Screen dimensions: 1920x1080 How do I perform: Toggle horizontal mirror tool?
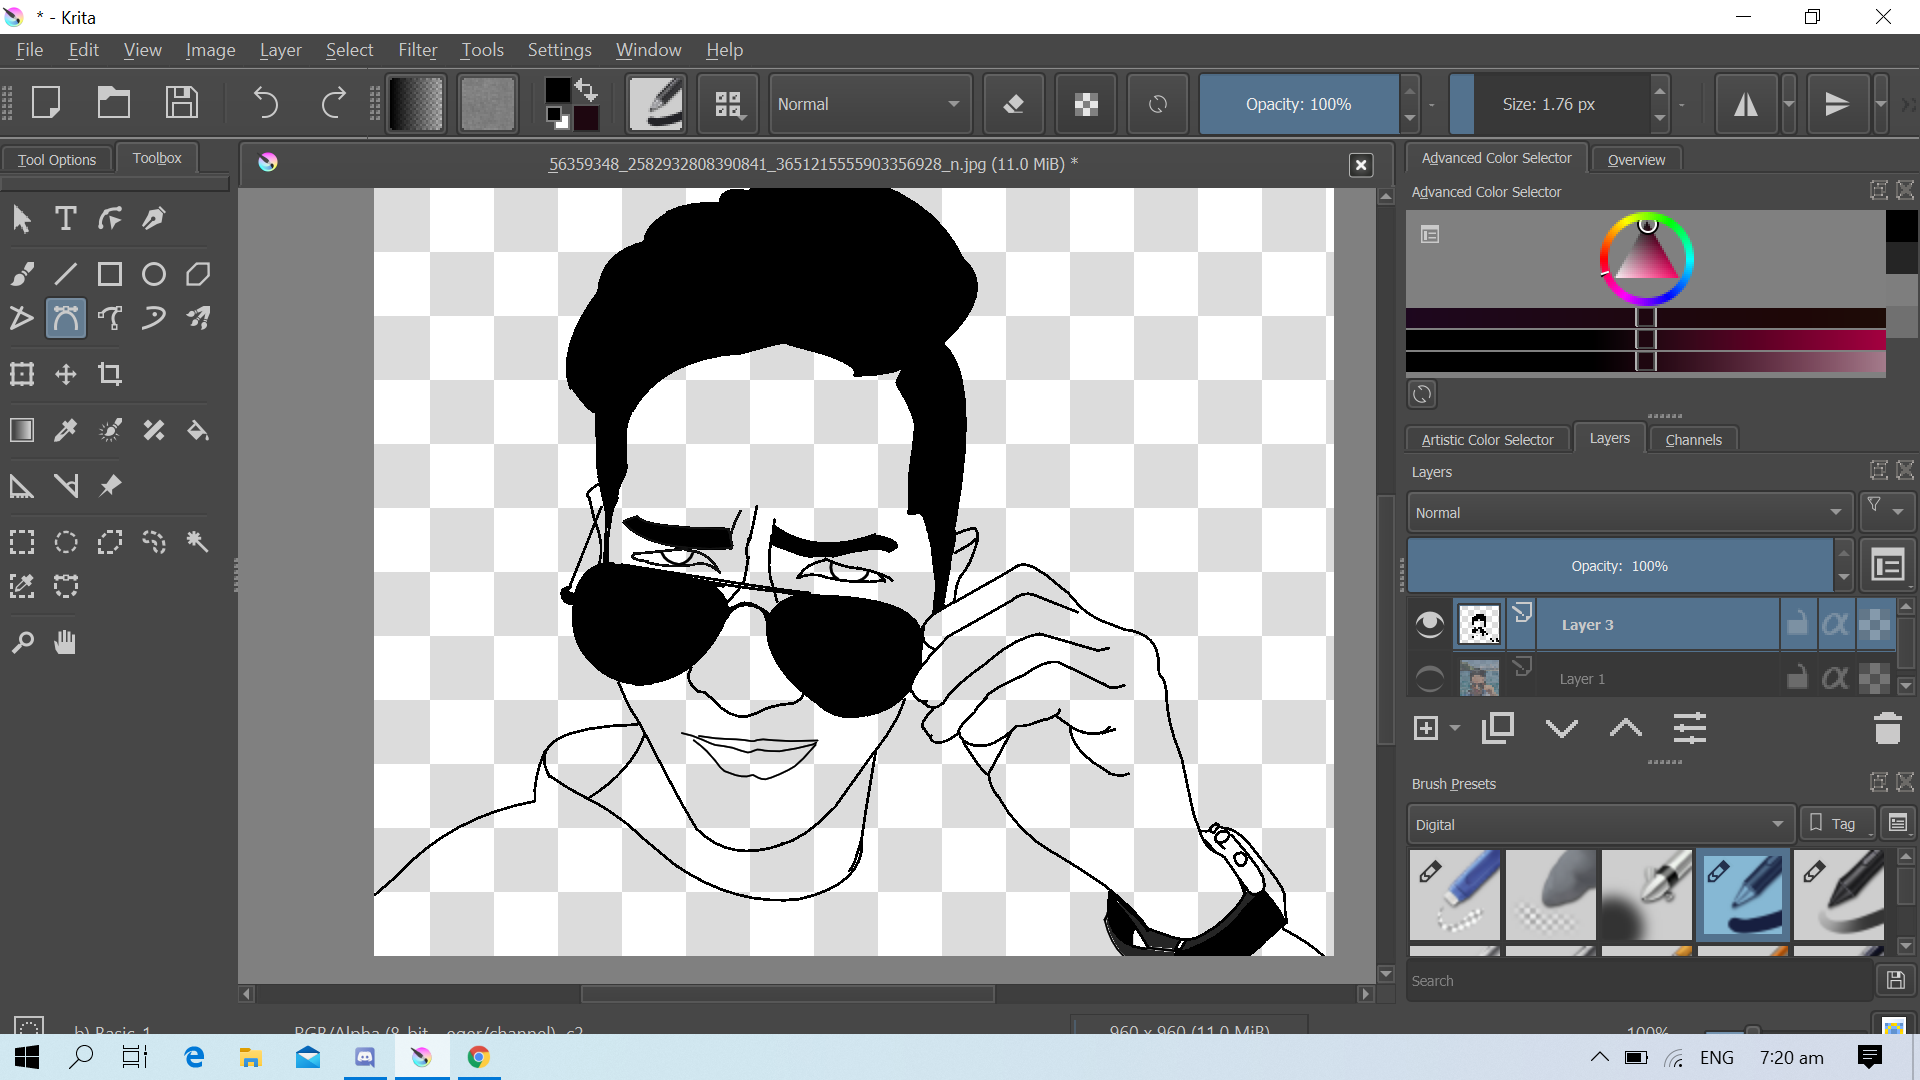click(1746, 103)
